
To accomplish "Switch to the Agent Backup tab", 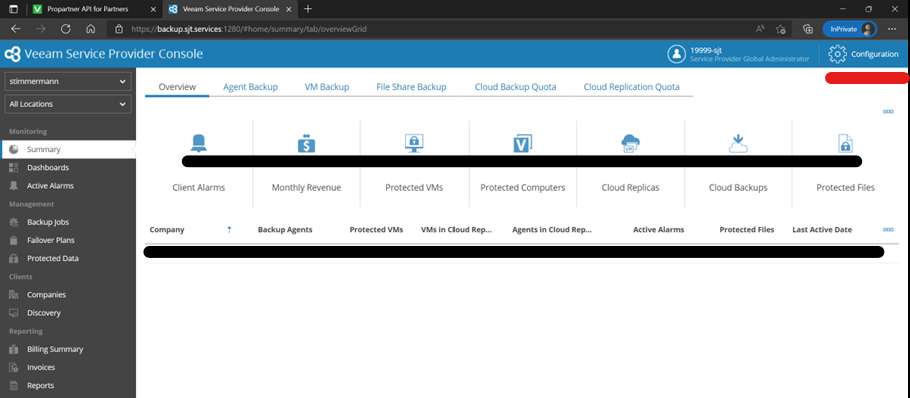I will (250, 87).
